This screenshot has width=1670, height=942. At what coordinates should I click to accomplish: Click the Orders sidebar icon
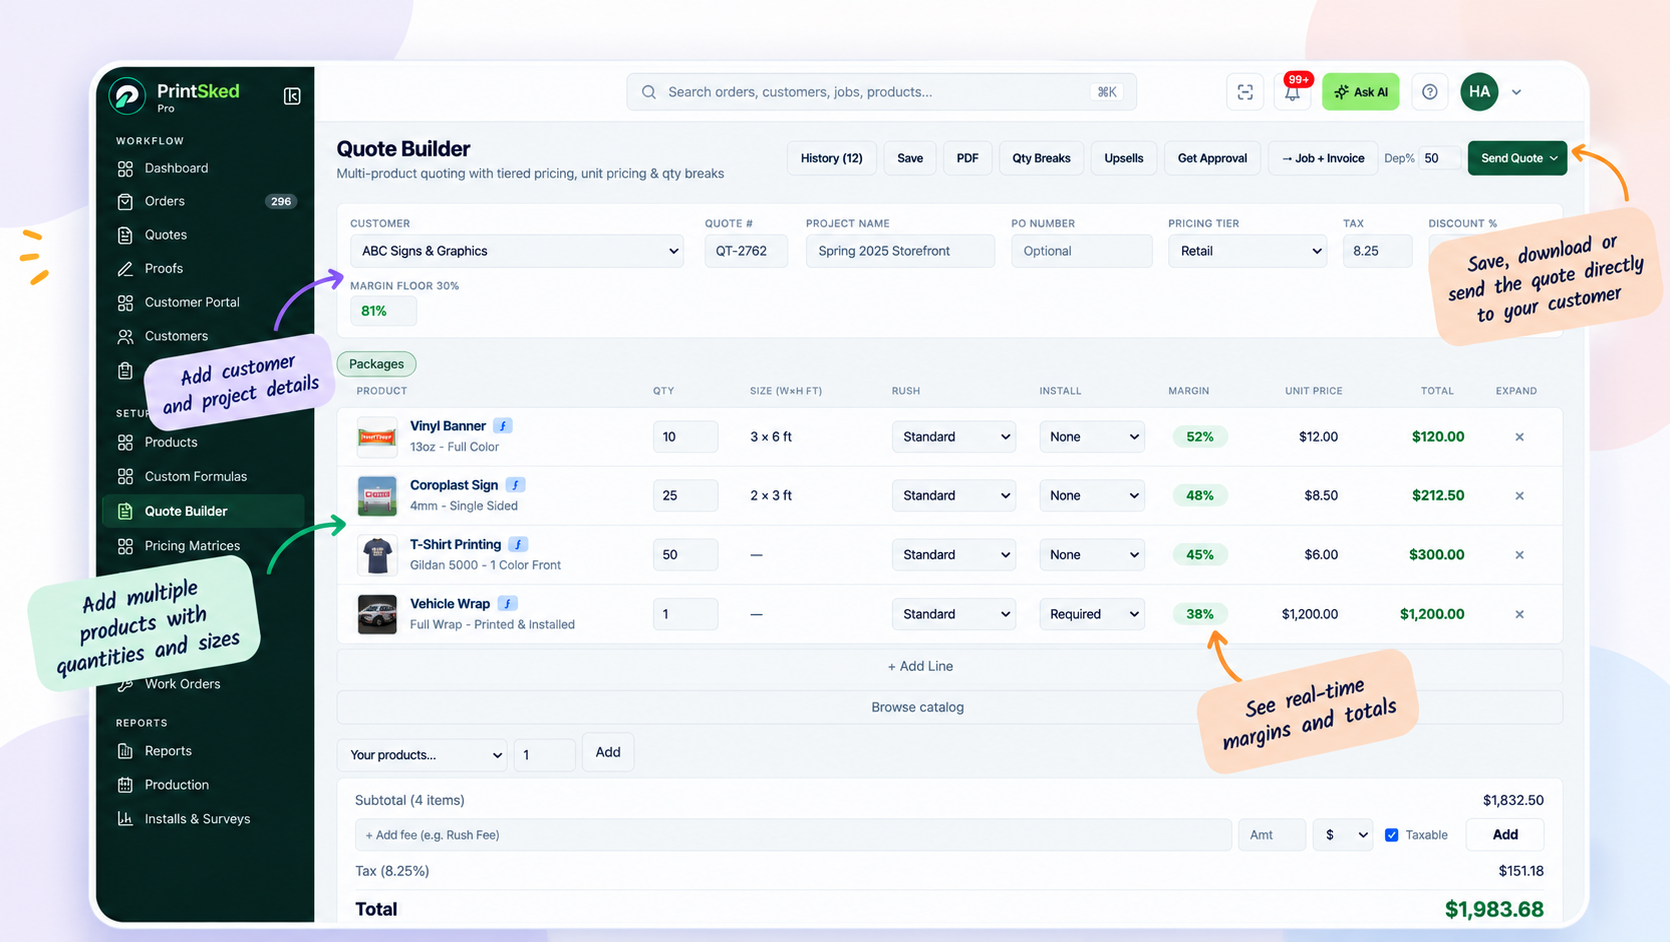tap(125, 201)
